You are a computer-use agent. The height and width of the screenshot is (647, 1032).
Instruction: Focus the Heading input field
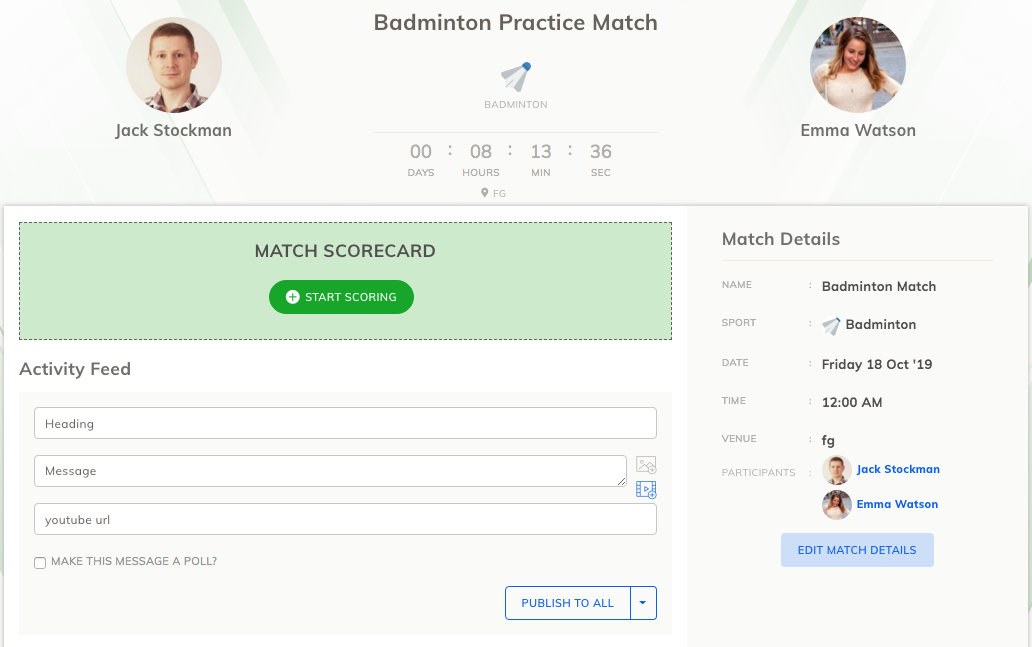346,423
